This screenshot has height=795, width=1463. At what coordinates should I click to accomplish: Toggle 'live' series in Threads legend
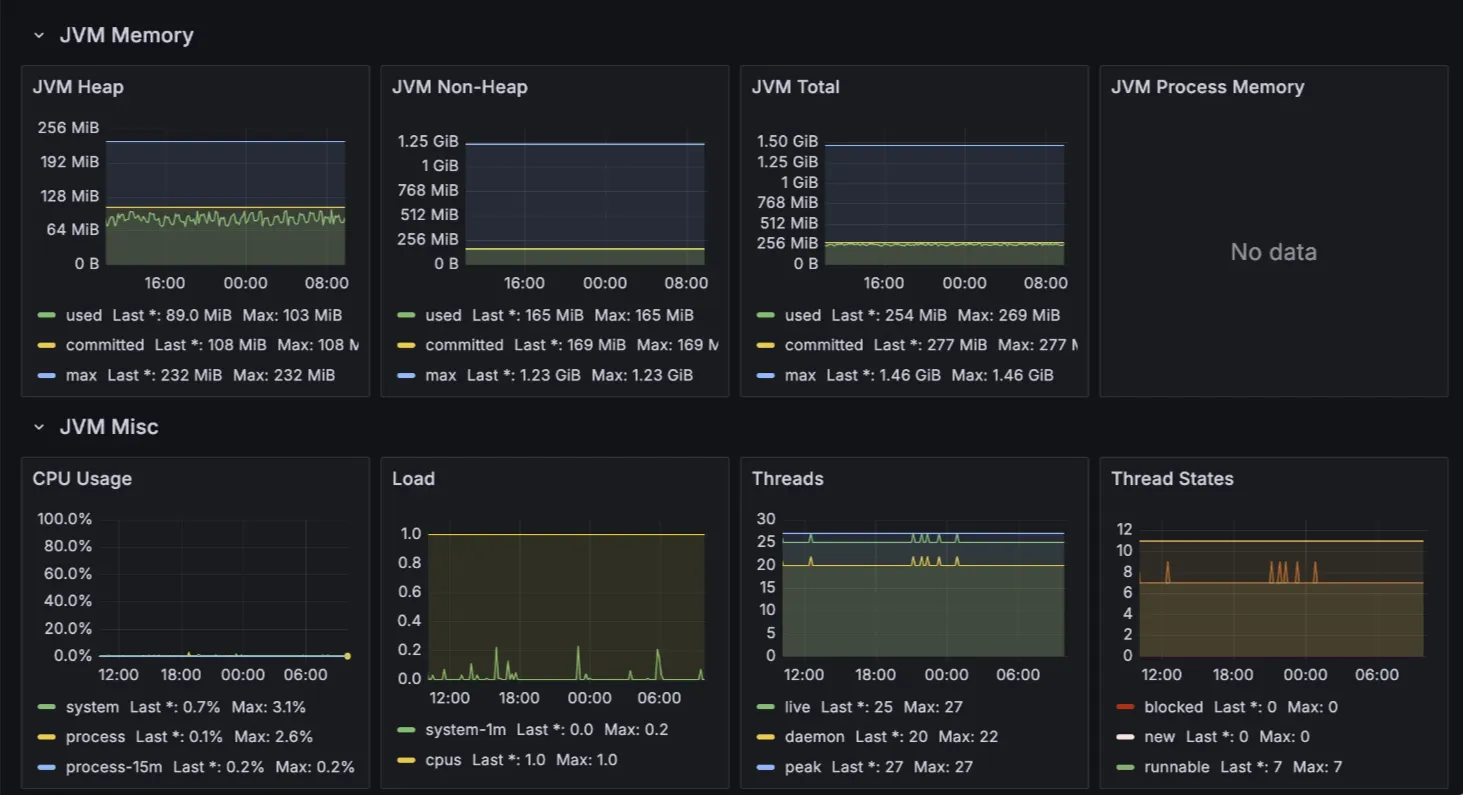(x=797, y=707)
